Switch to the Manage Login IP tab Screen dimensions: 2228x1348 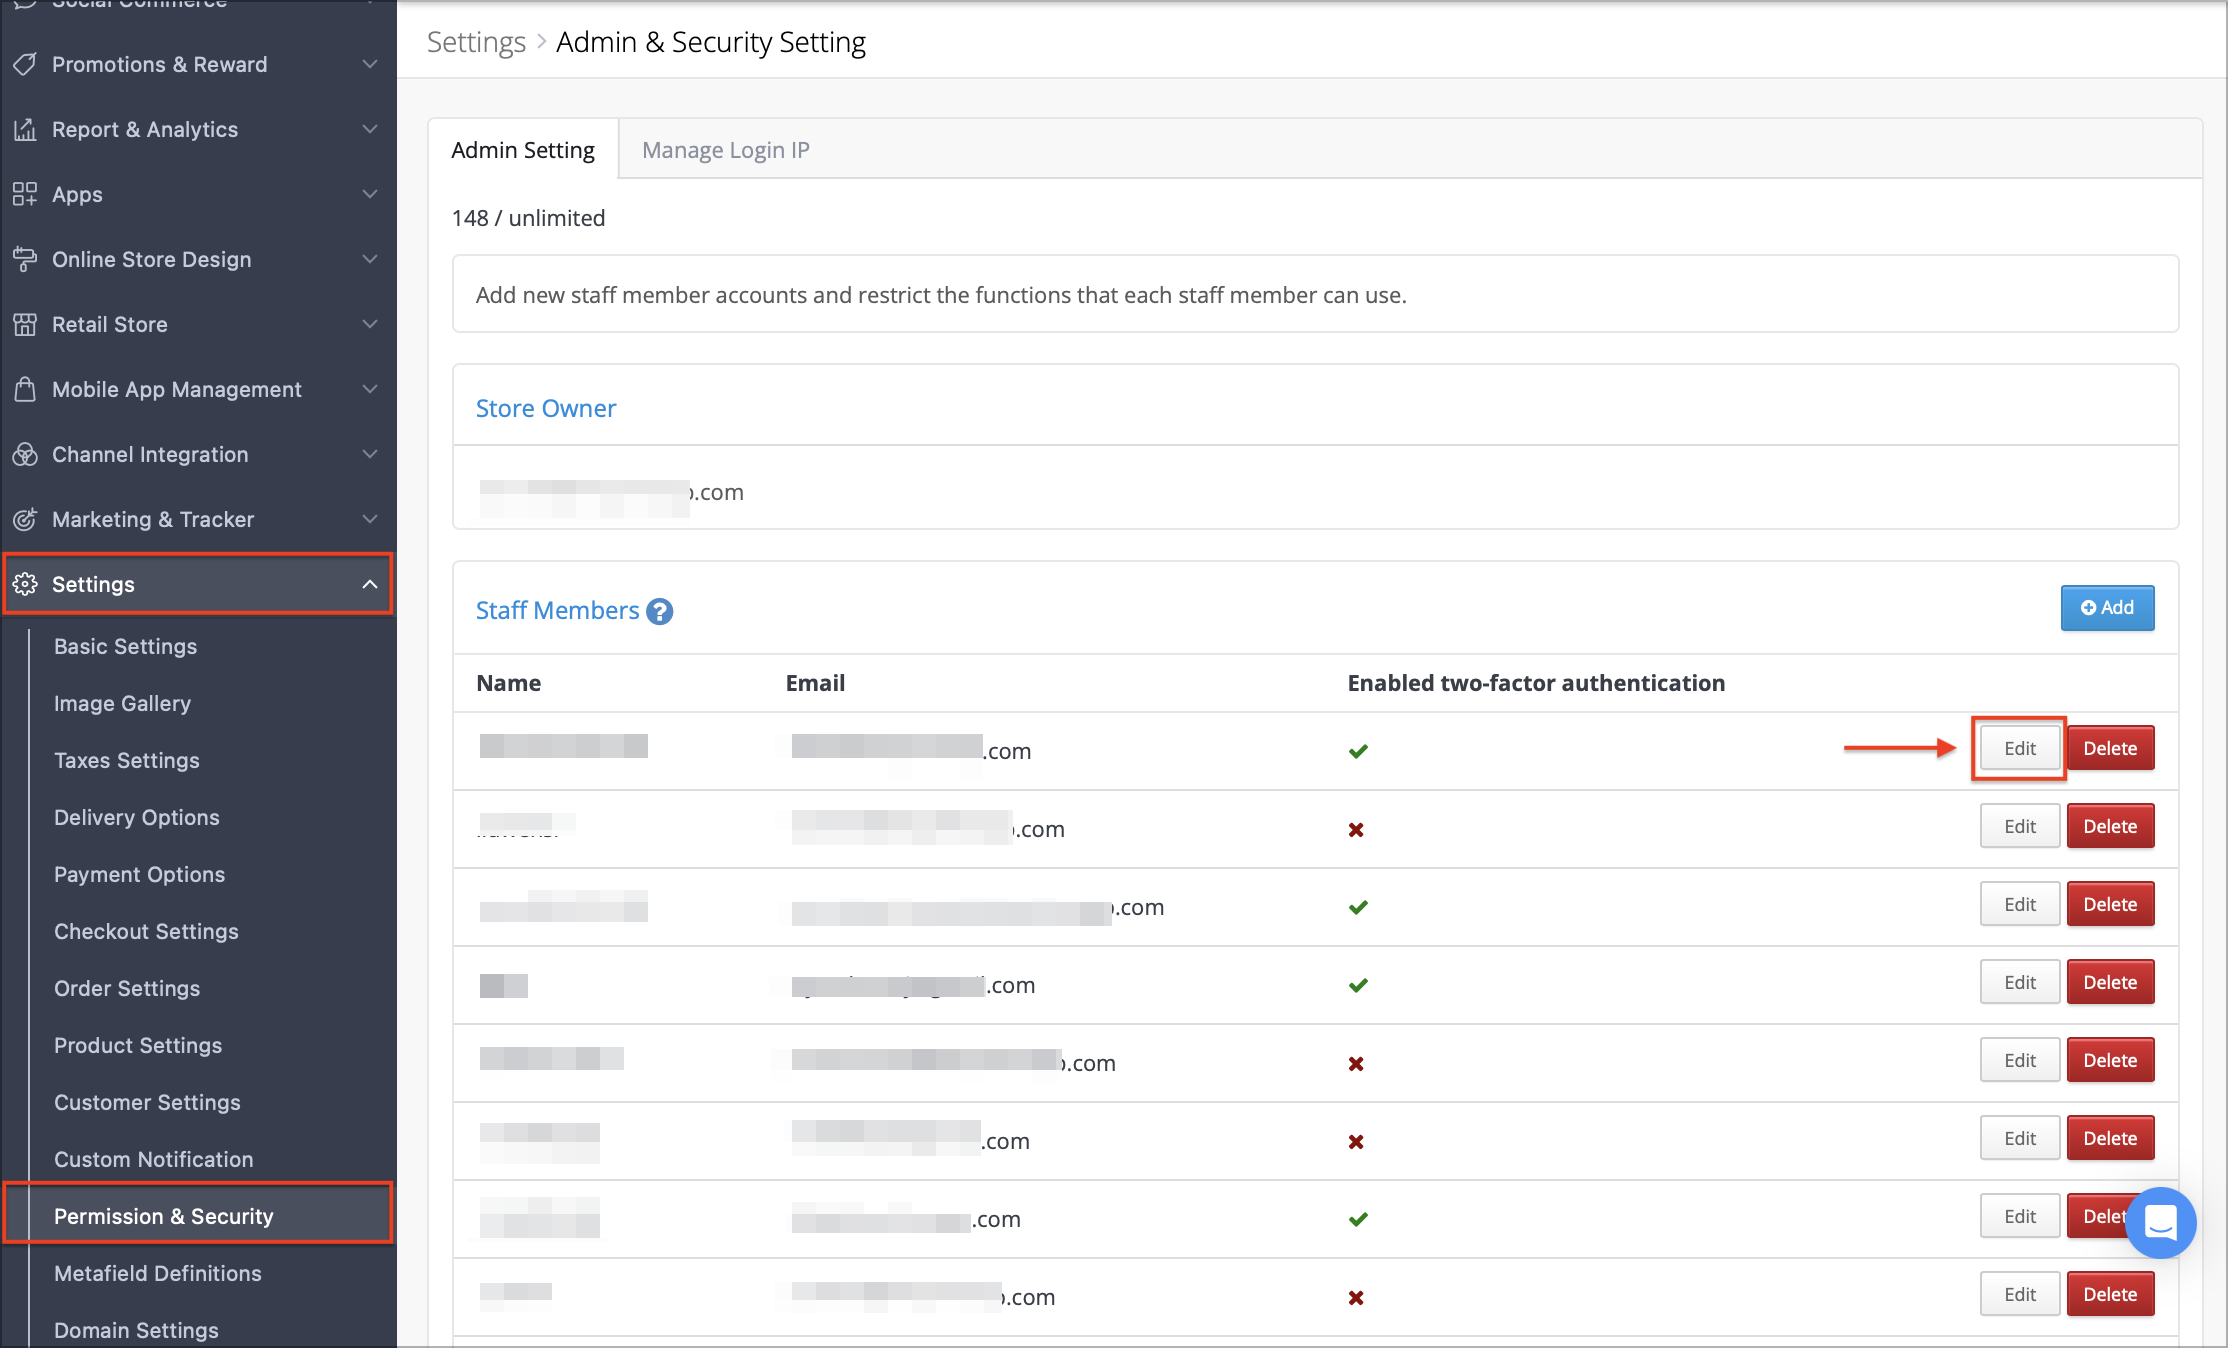(726, 150)
